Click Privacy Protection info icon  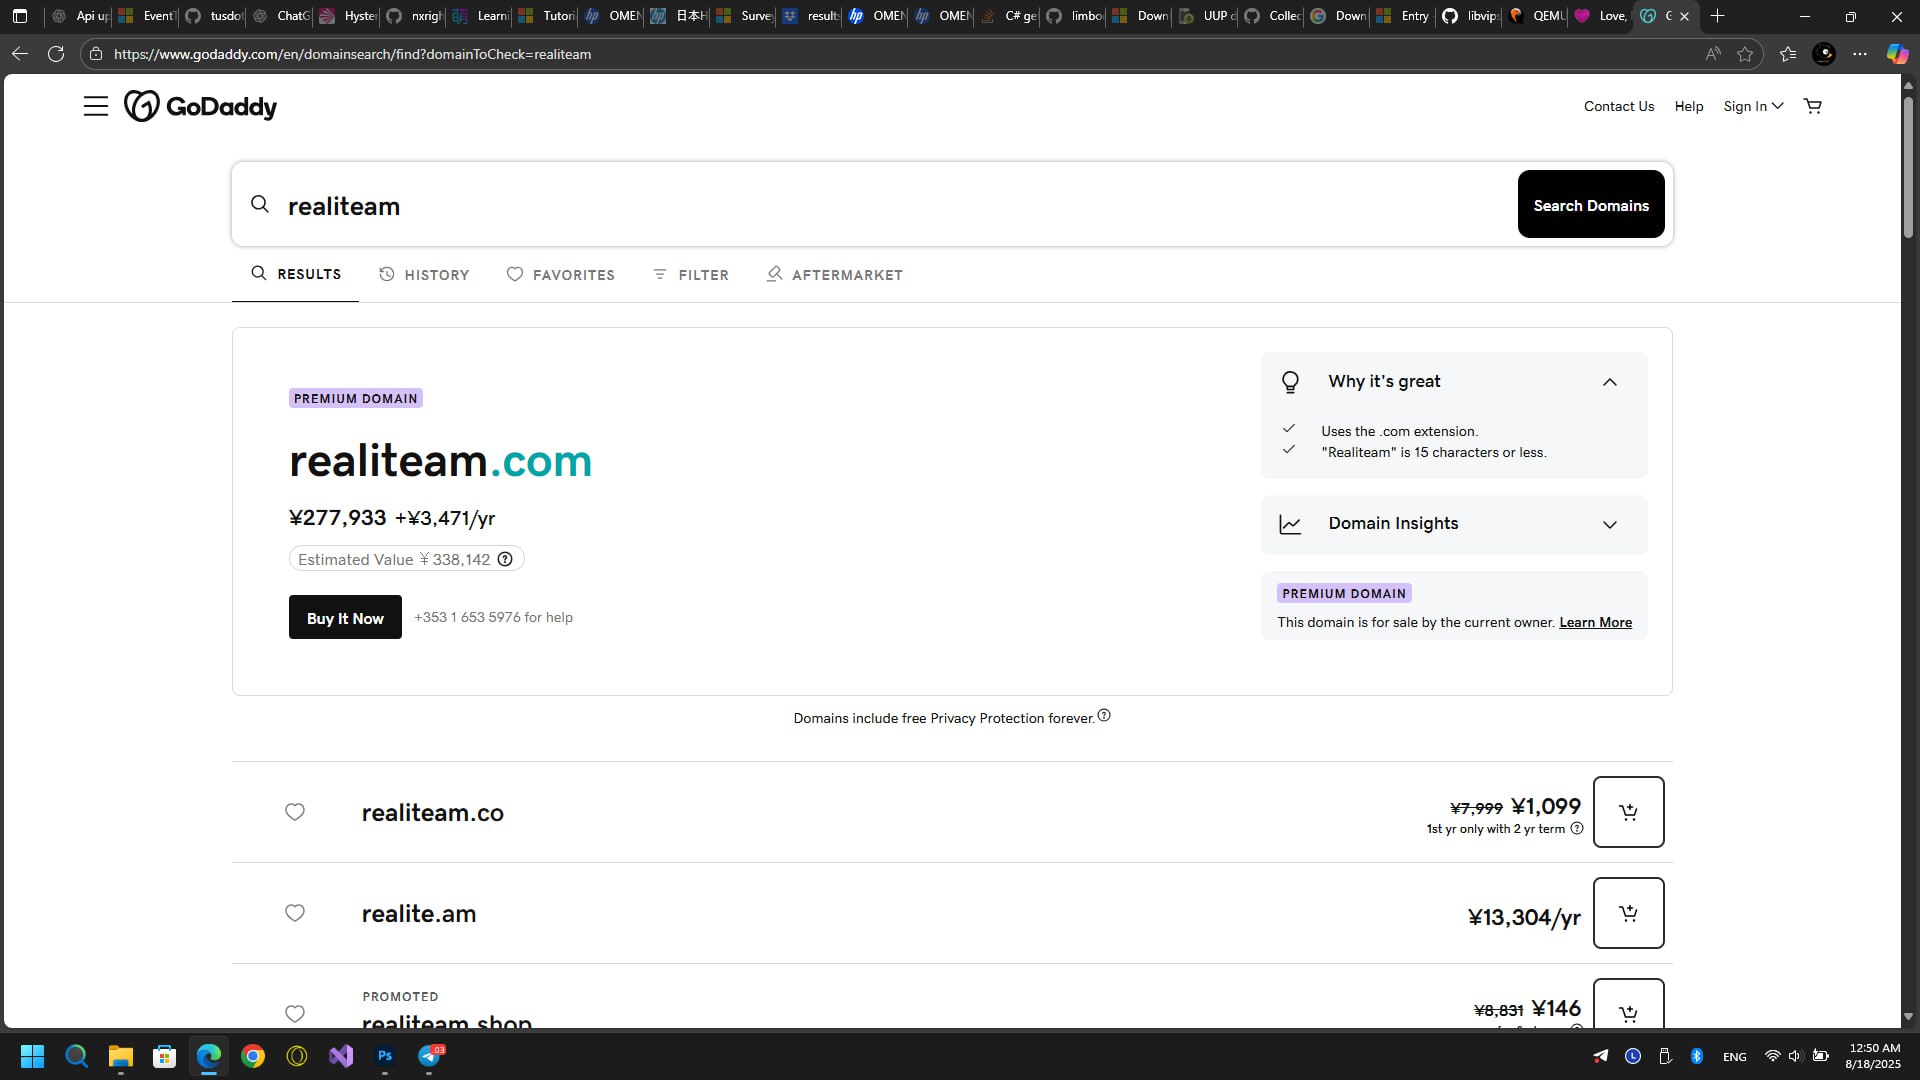[x=1104, y=716]
